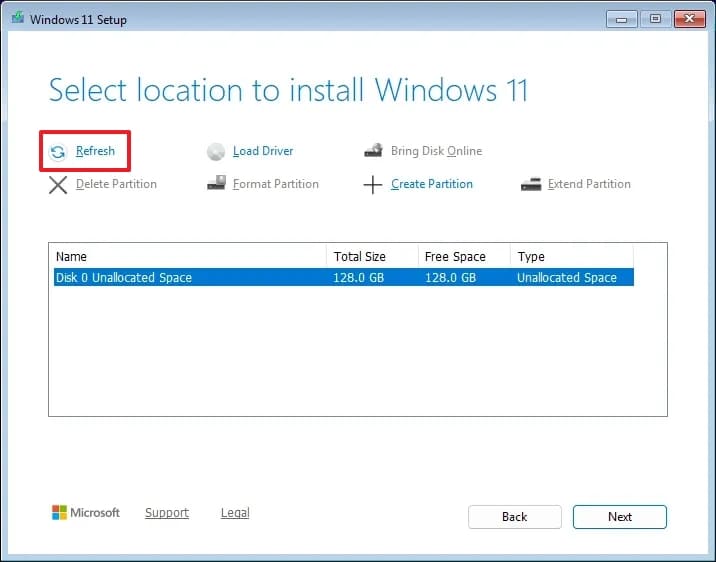
Task: Click the Next button
Action: point(620,517)
